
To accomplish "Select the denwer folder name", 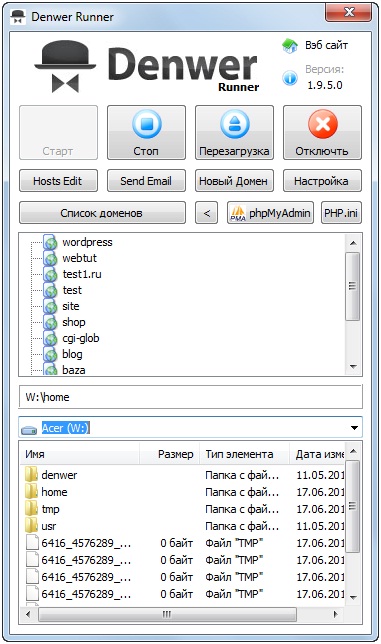I will click(x=59, y=475).
